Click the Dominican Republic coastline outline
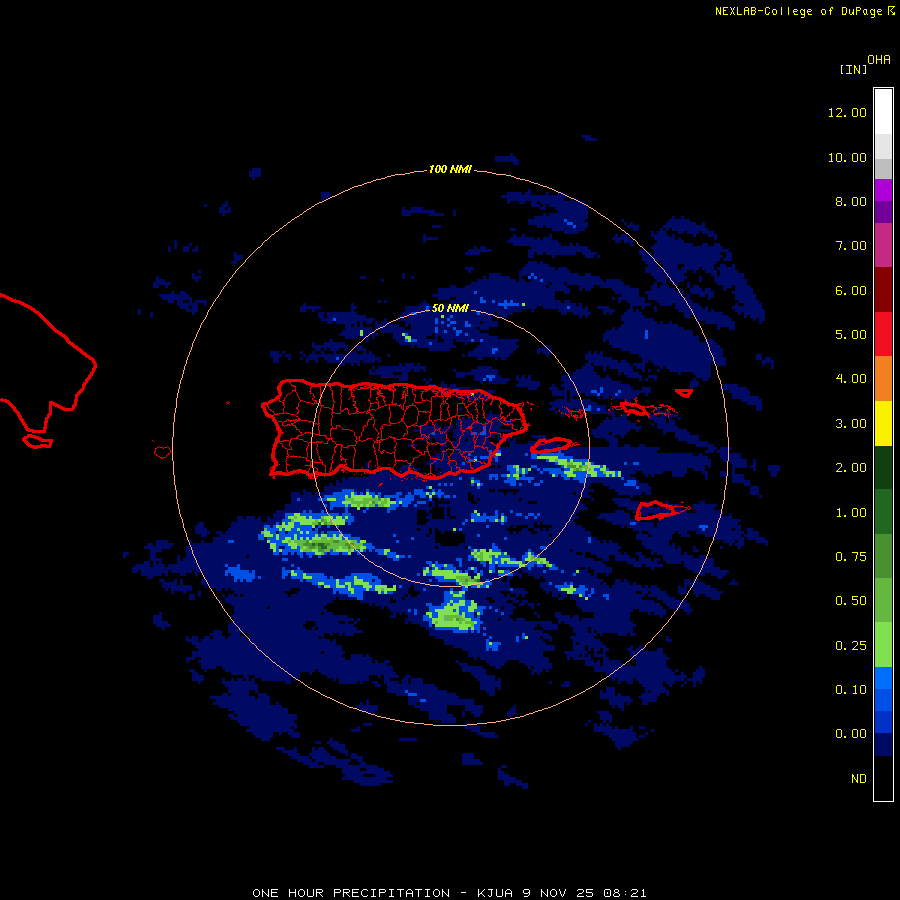Screen dimensions: 900x900 pos(48,363)
